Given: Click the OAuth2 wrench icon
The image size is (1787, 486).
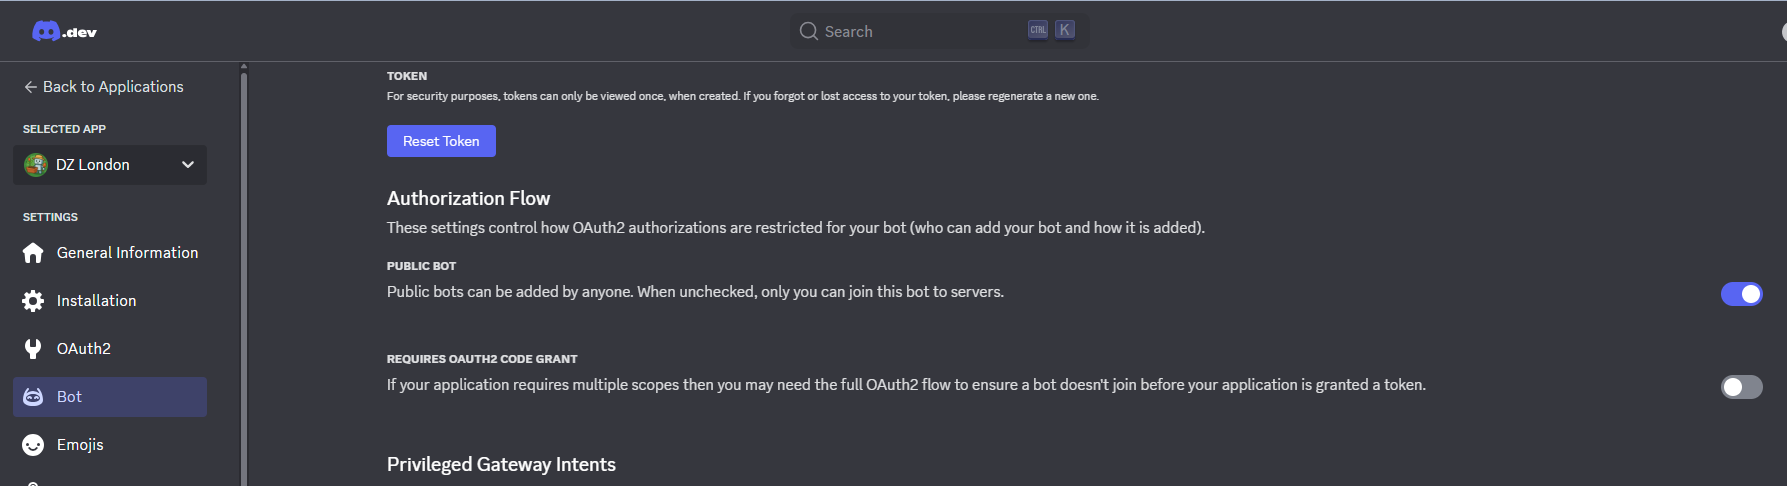Looking at the screenshot, I should pyautogui.click(x=33, y=349).
